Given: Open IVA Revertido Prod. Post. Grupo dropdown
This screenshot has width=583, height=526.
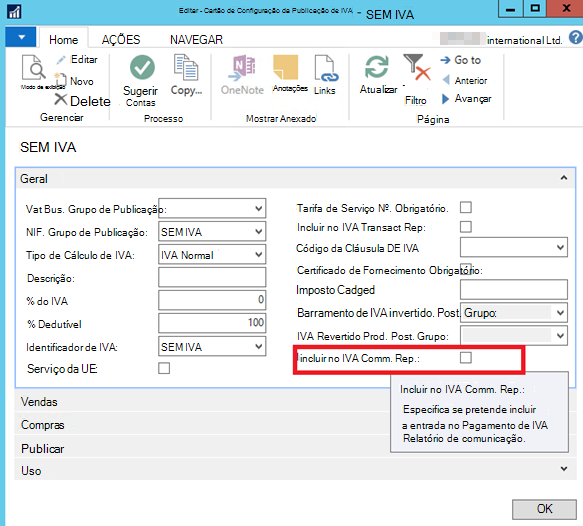Looking at the screenshot, I should tap(560, 336).
